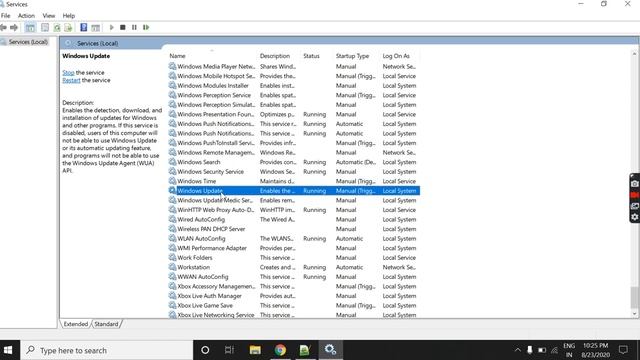Image resolution: width=640 pixels, height=360 pixels.
Task: Sort by the Startup Type column header
Action: tap(352, 56)
